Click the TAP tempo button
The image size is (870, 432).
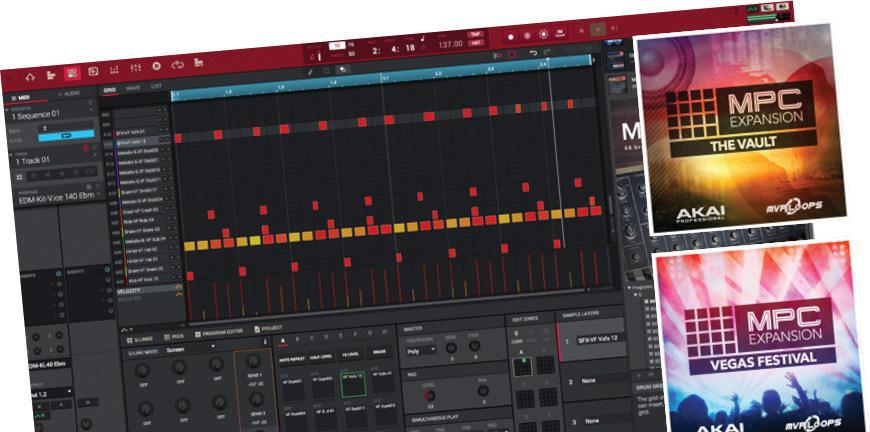[x=475, y=34]
